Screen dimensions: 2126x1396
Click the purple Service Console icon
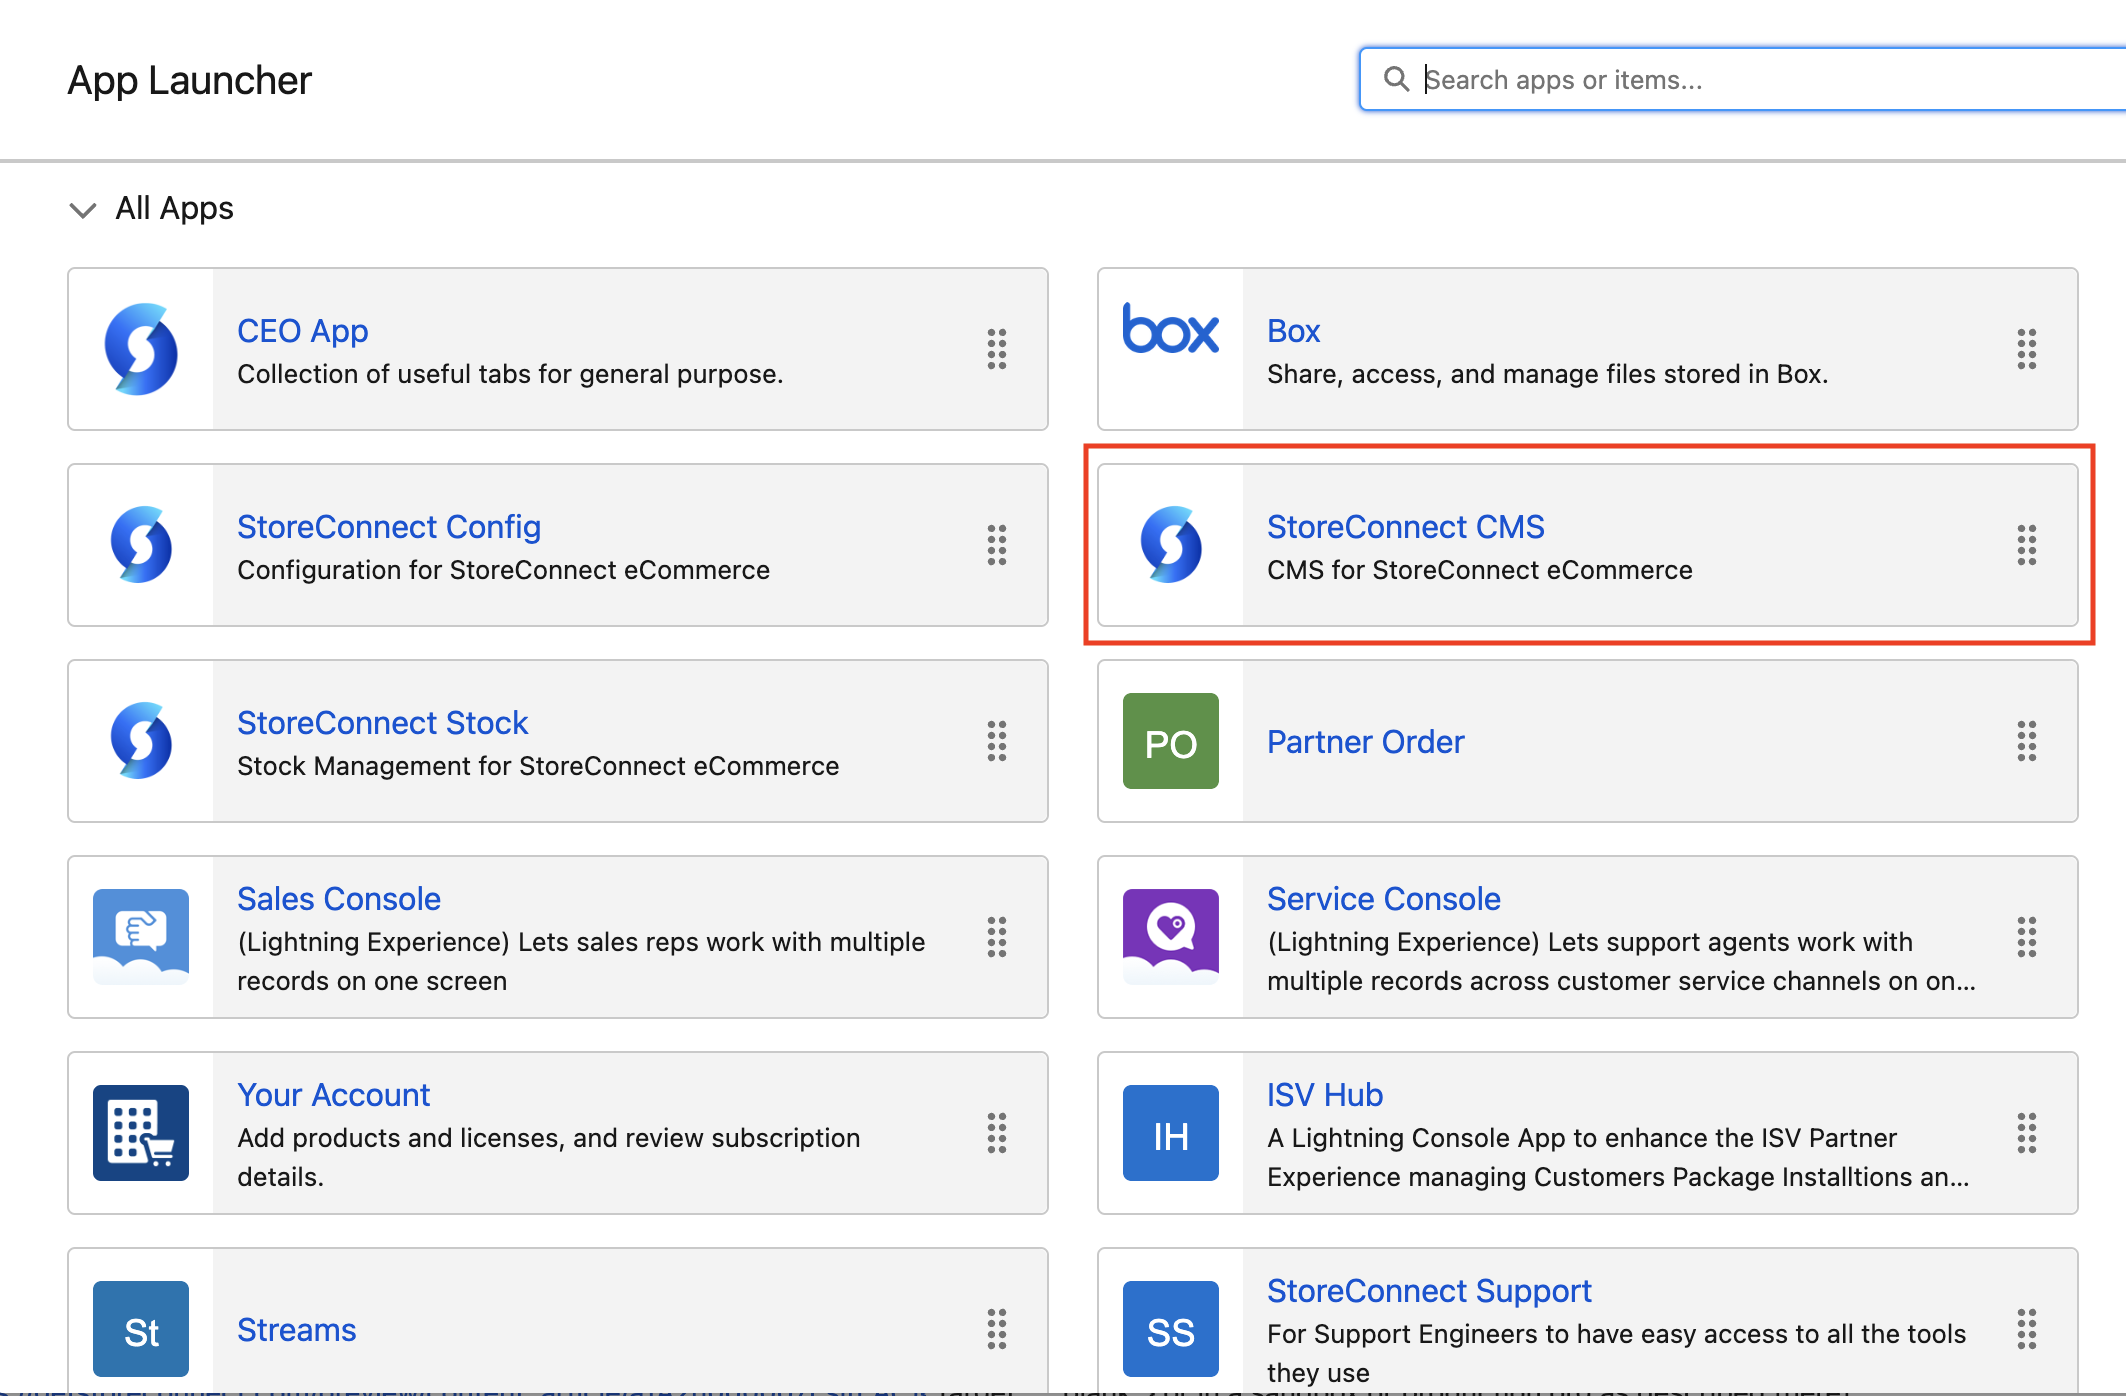[1171, 937]
